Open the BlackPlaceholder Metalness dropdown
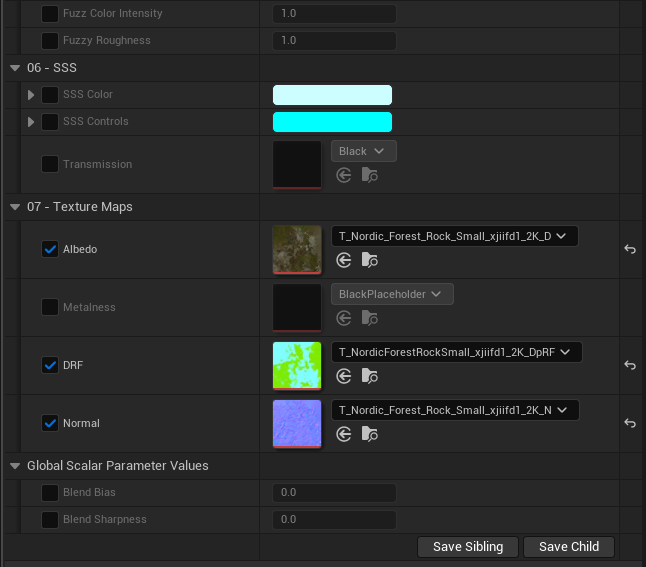646x567 pixels. tap(392, 294)
